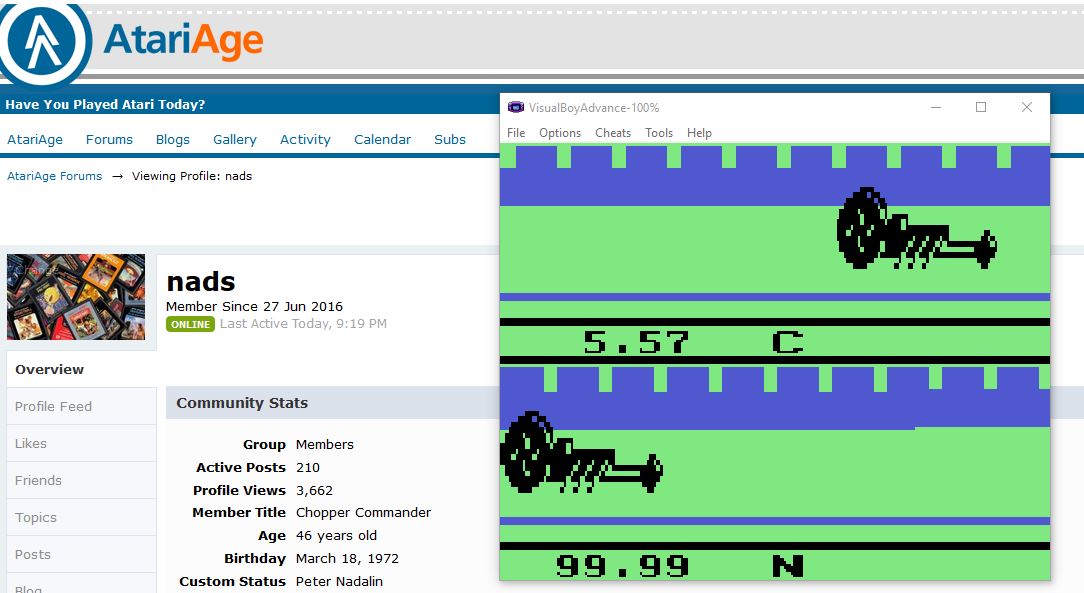The image size is (1084, 593).
Task: Click the N gear indicator in game
Action: click(x=788, y=566)
